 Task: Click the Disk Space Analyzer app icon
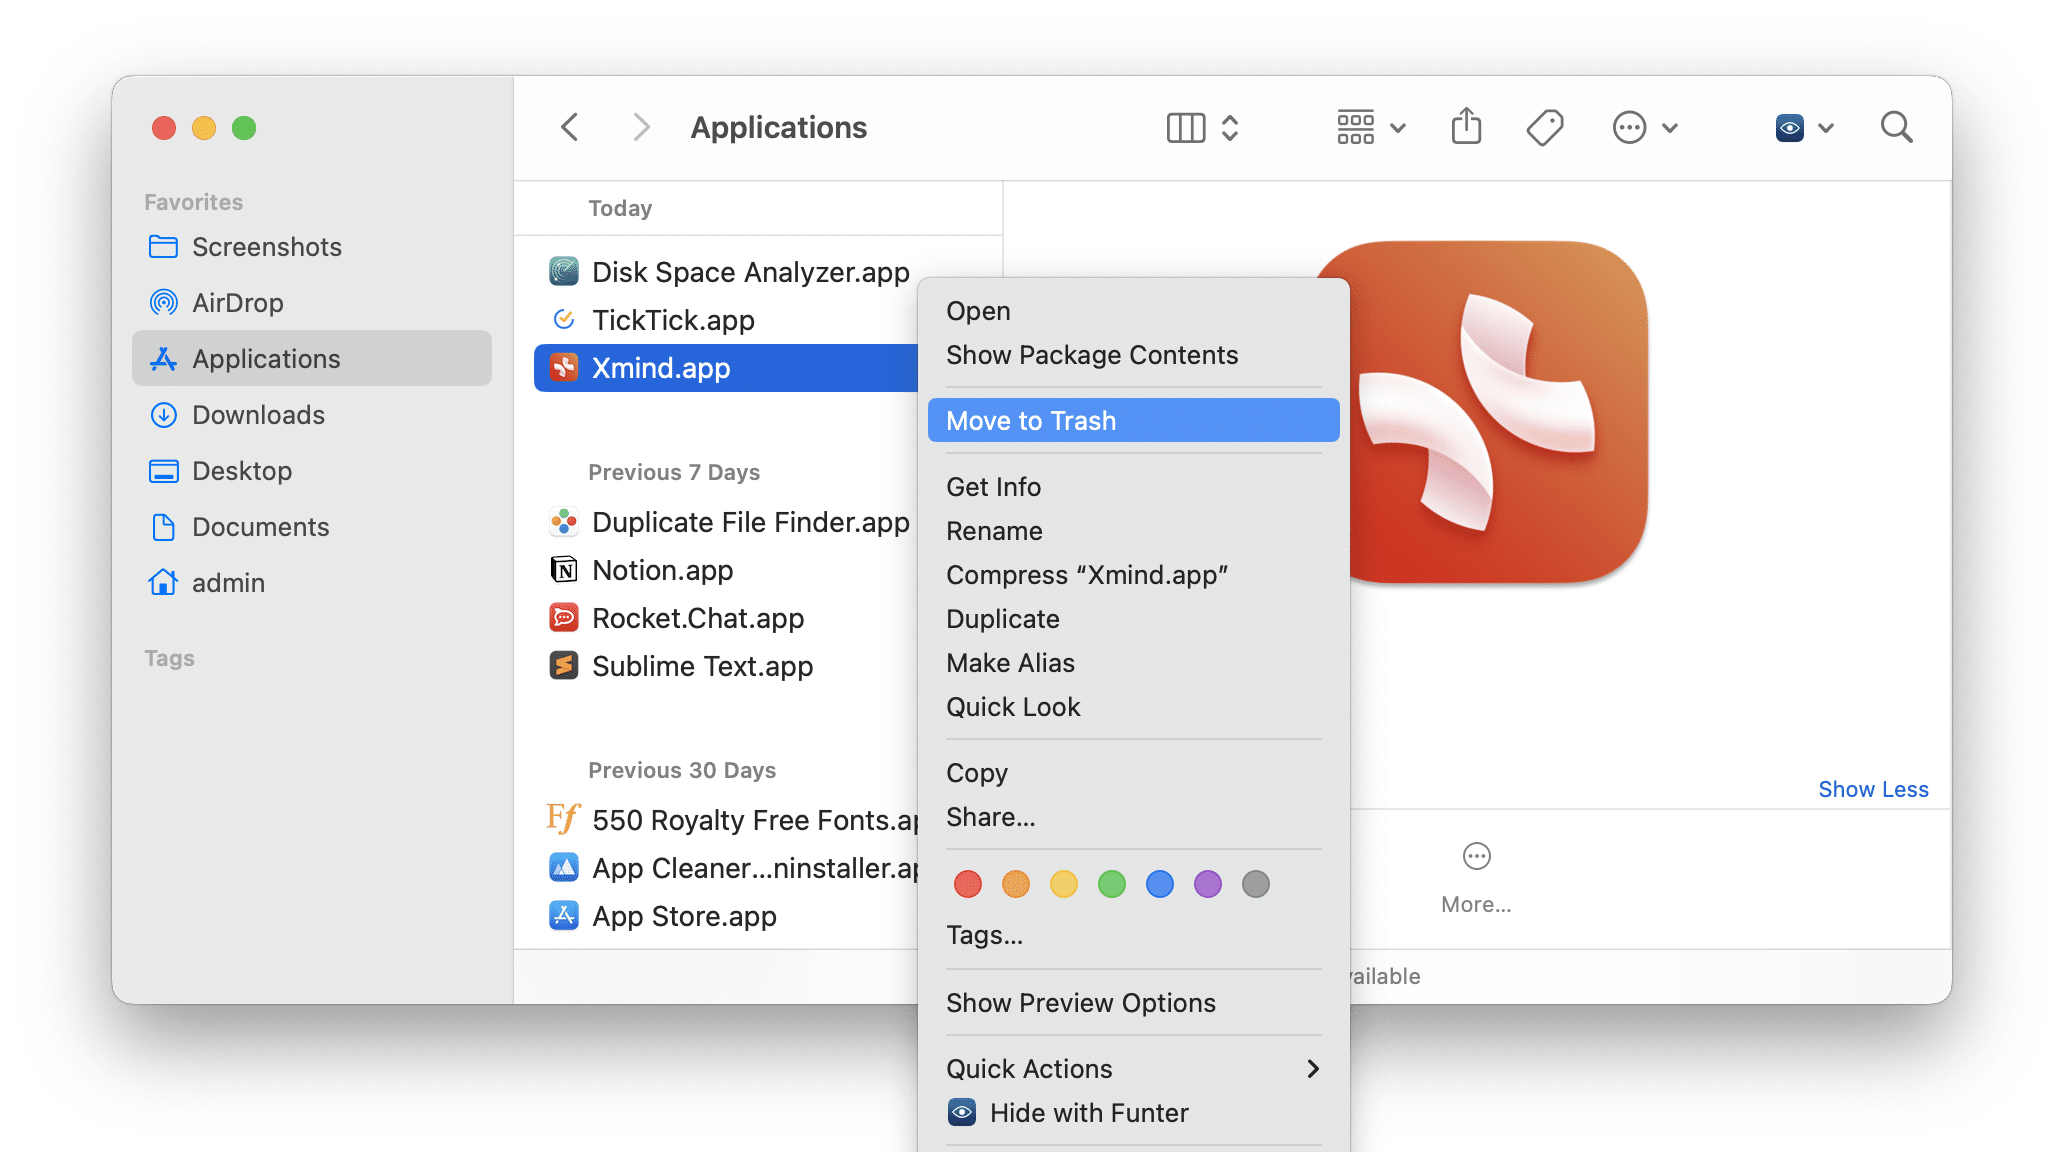click(564, 271)
